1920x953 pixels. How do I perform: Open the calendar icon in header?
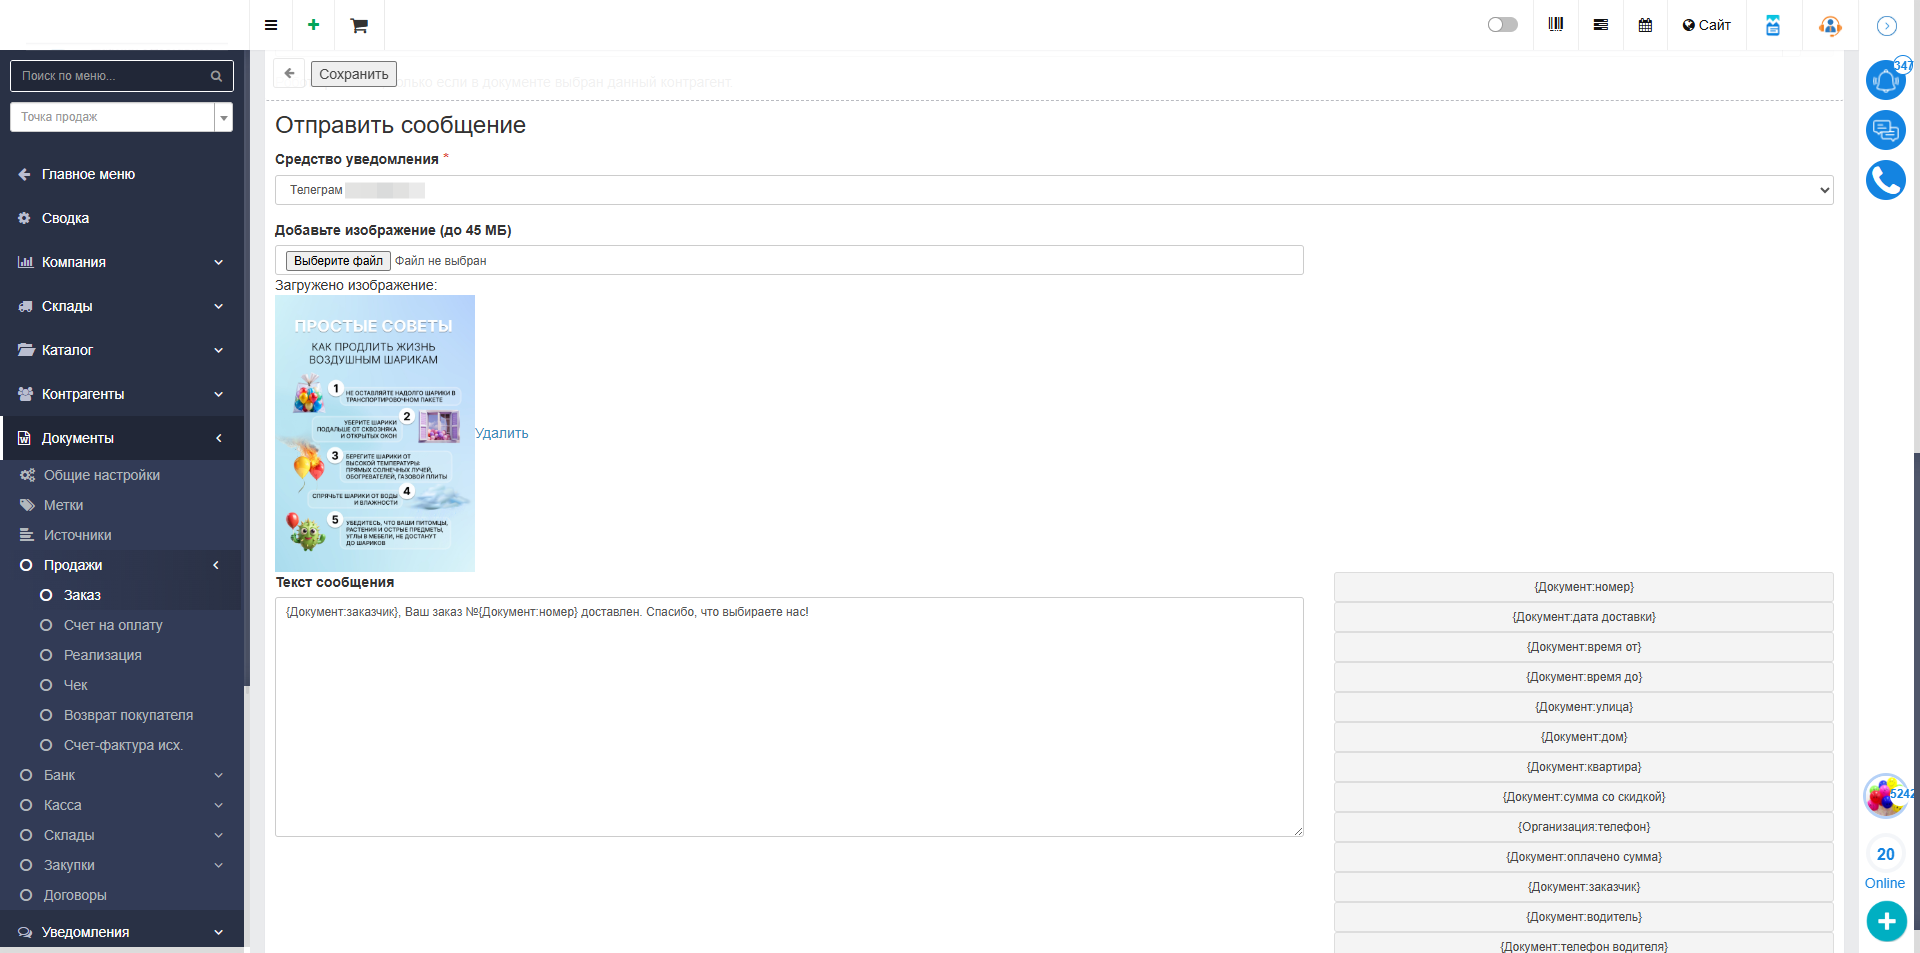click(1645, 25)
